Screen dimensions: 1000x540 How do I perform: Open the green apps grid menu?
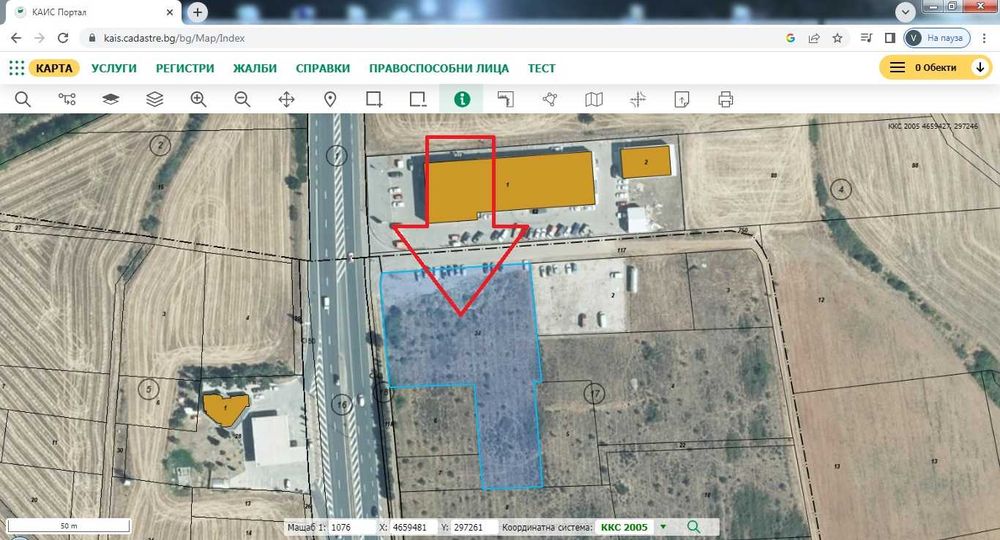click(17, 68)
